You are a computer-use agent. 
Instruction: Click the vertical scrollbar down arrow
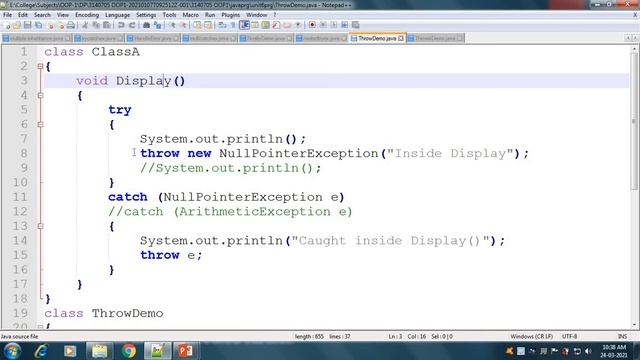pyautogui.click(x=634, y=325)
